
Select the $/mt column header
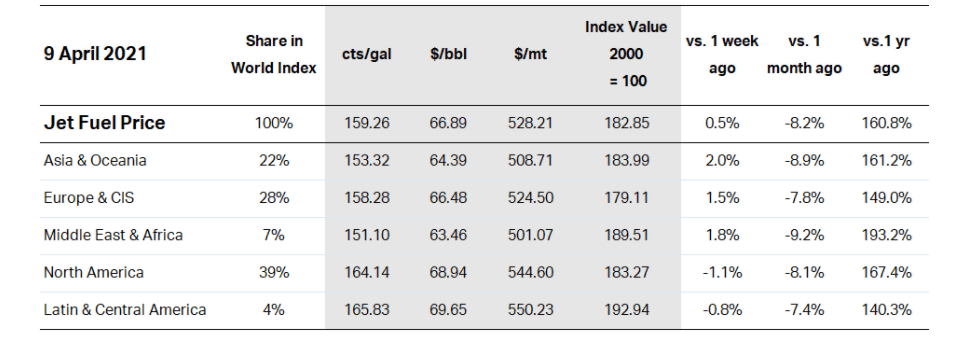click(531, 54)
